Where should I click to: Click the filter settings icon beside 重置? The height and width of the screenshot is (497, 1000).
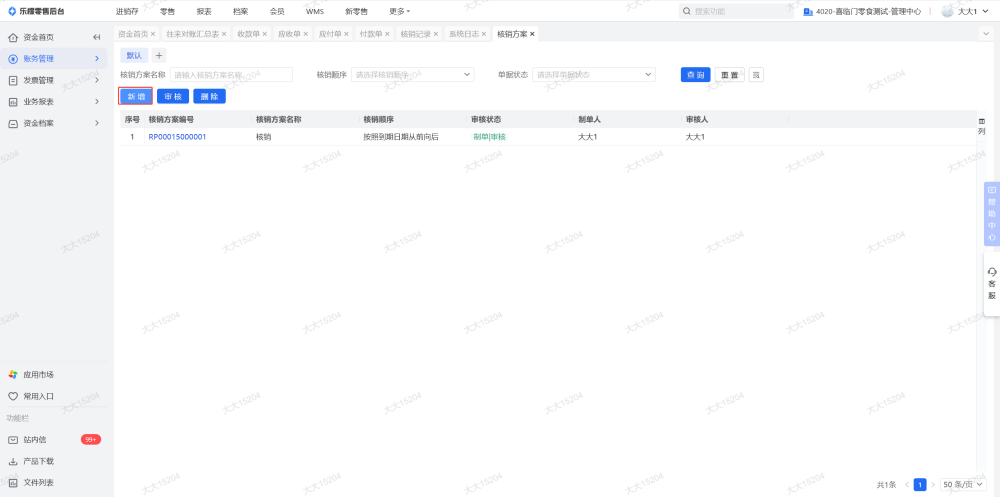point(756,75)
